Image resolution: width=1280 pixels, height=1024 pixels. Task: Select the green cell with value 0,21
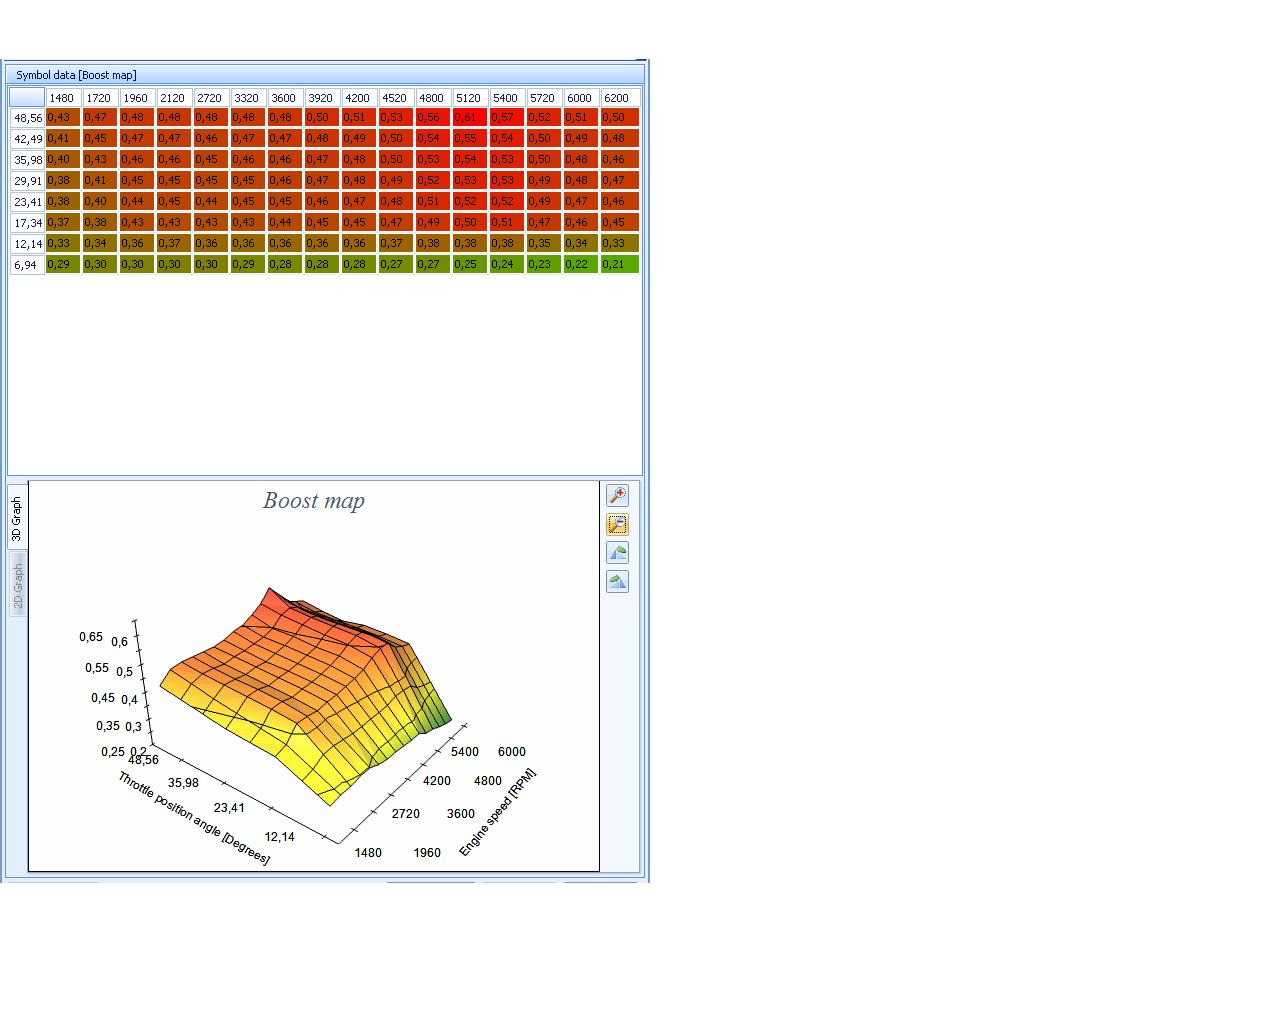pyautogui.click(x=618, y=265)
